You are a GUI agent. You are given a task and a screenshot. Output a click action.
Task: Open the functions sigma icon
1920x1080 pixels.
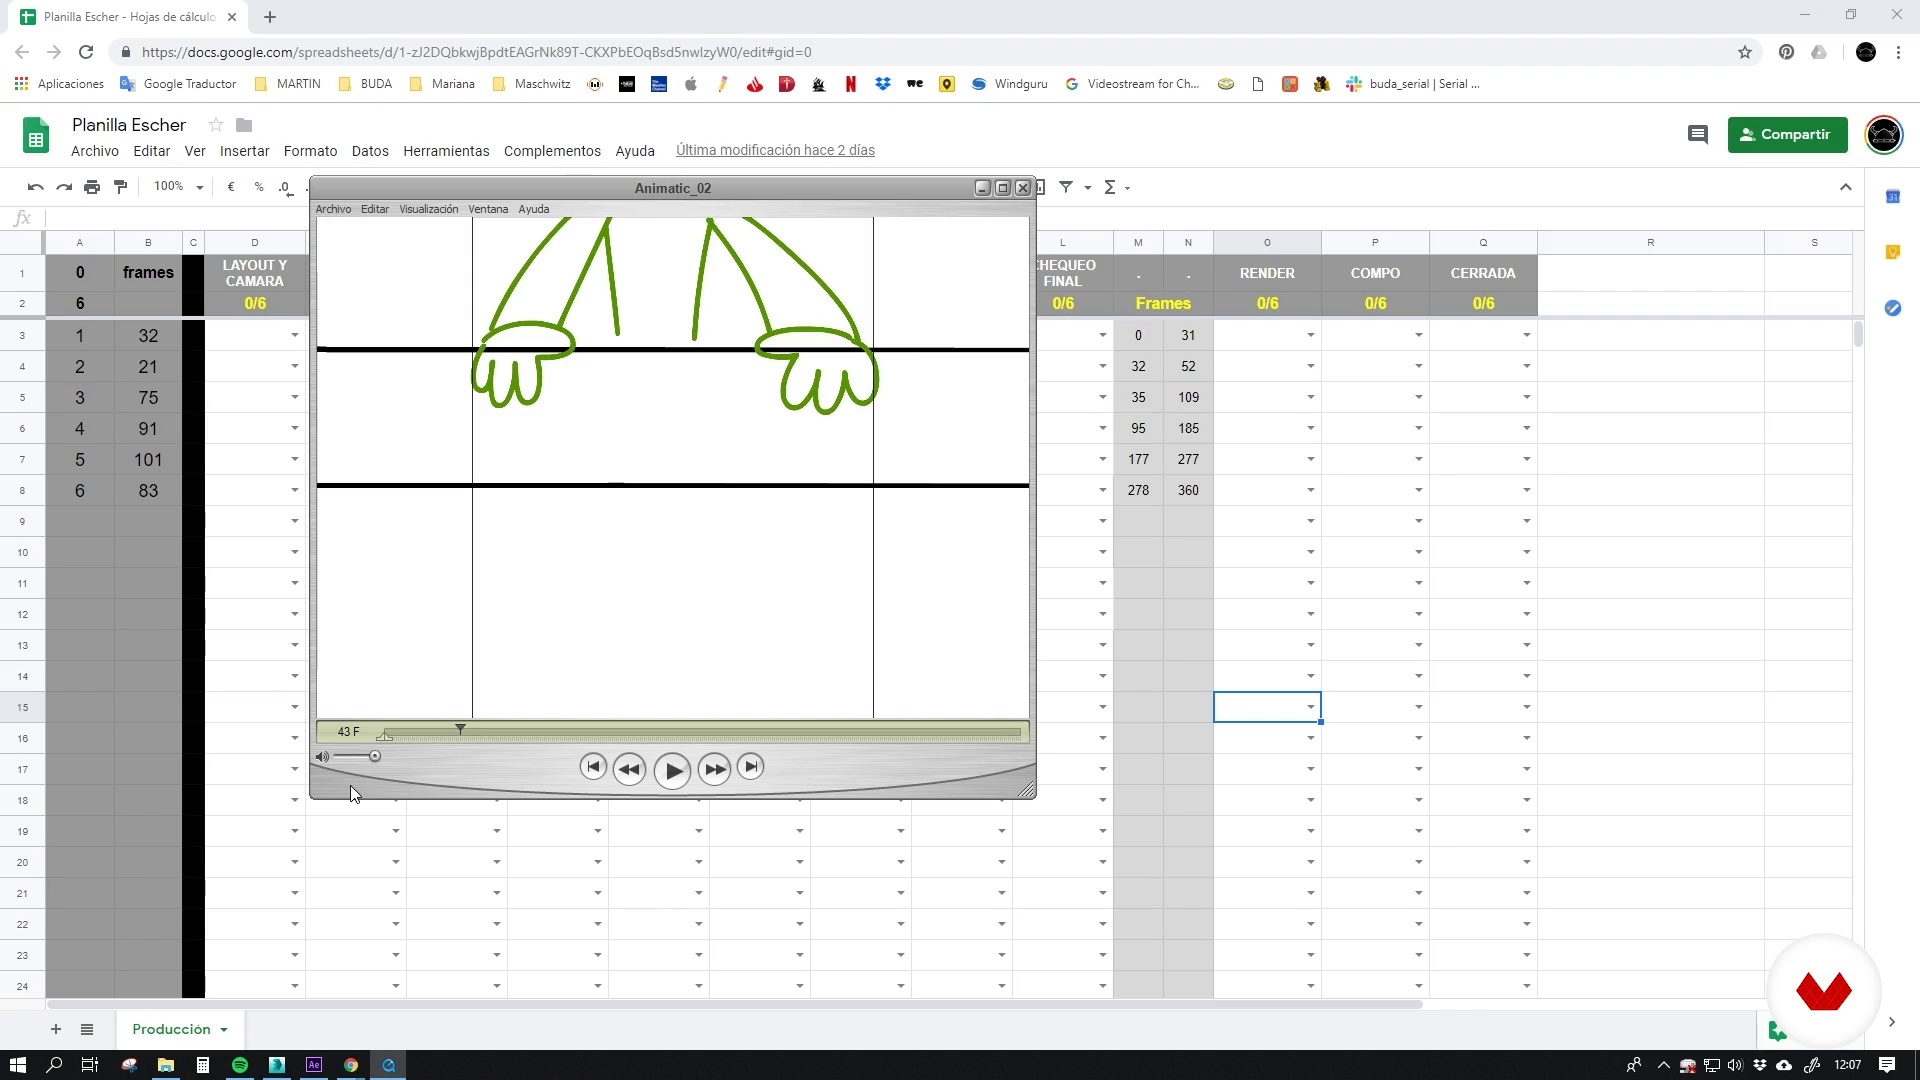click(1109, 187)
